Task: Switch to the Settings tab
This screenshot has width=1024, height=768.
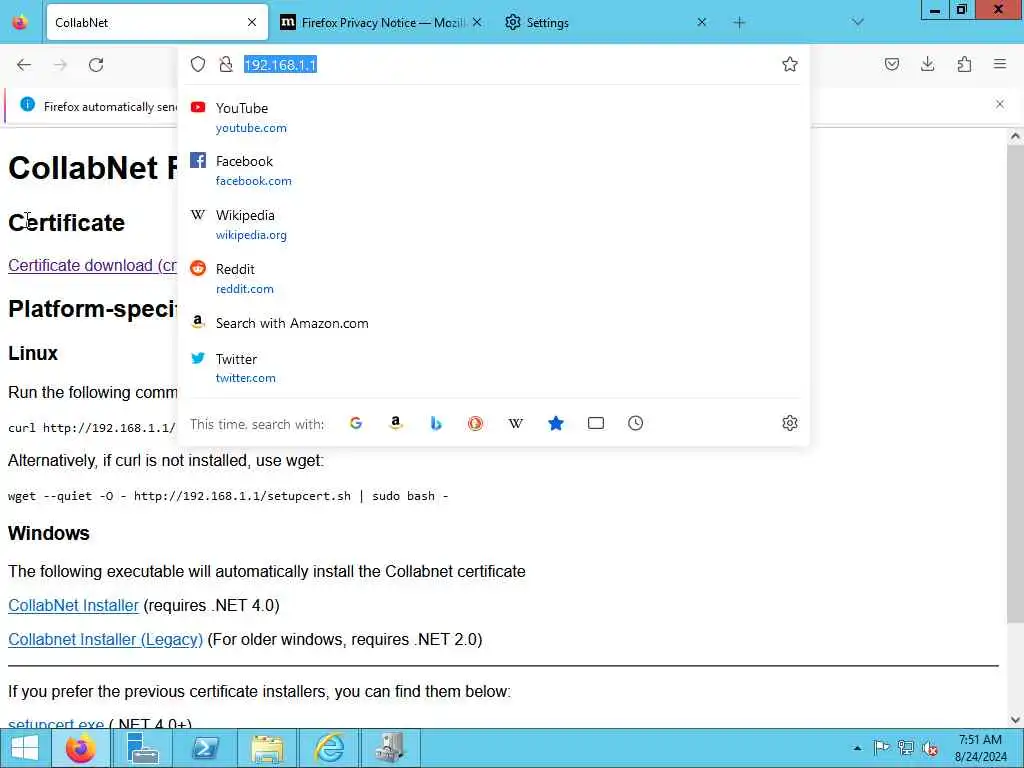Action: (605, 22)
